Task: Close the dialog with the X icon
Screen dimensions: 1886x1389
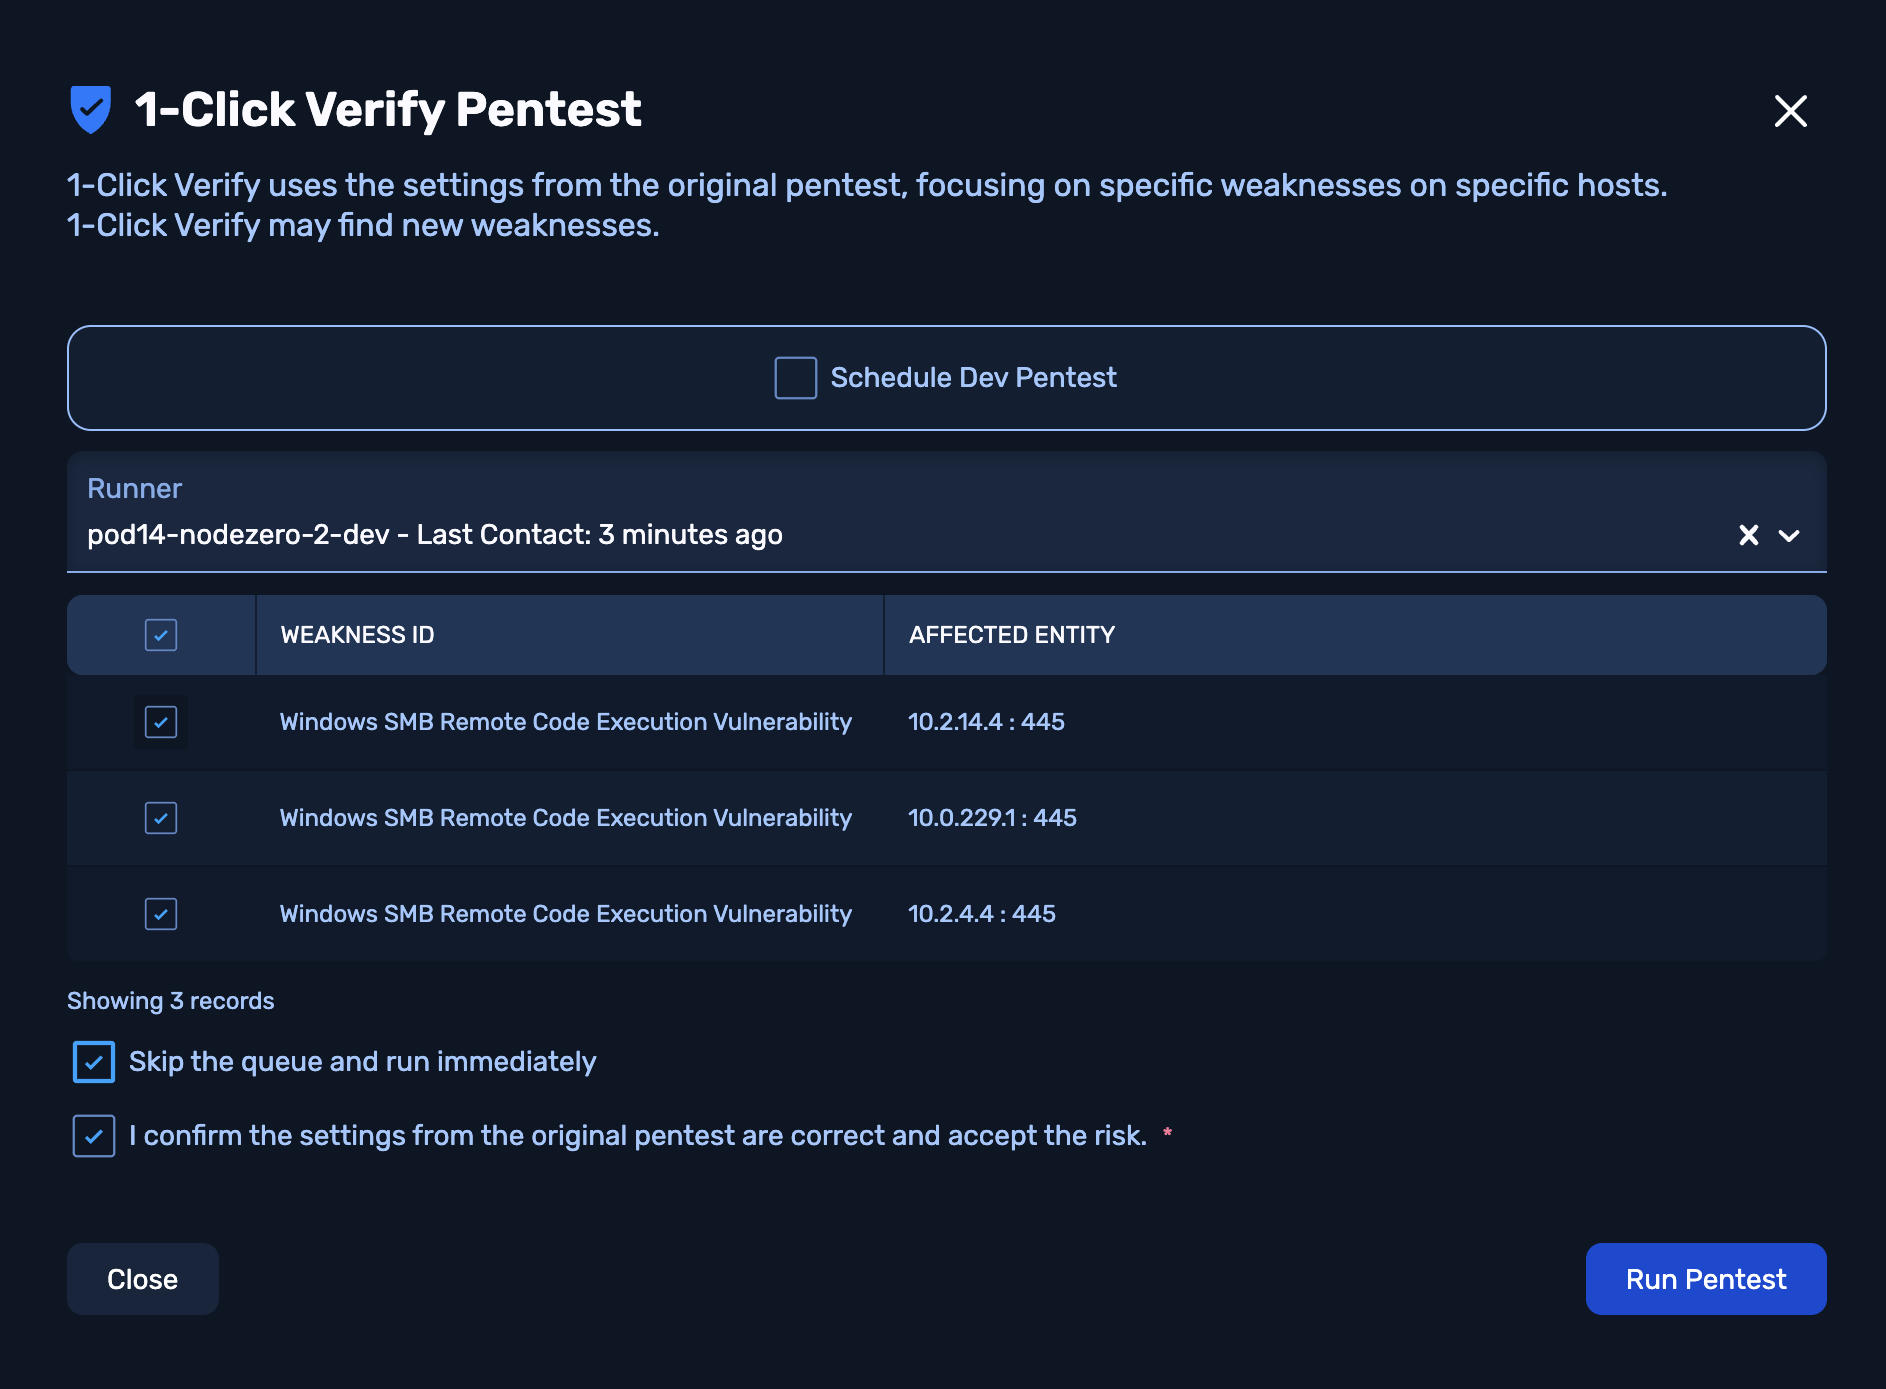Action: (1790, 111)
